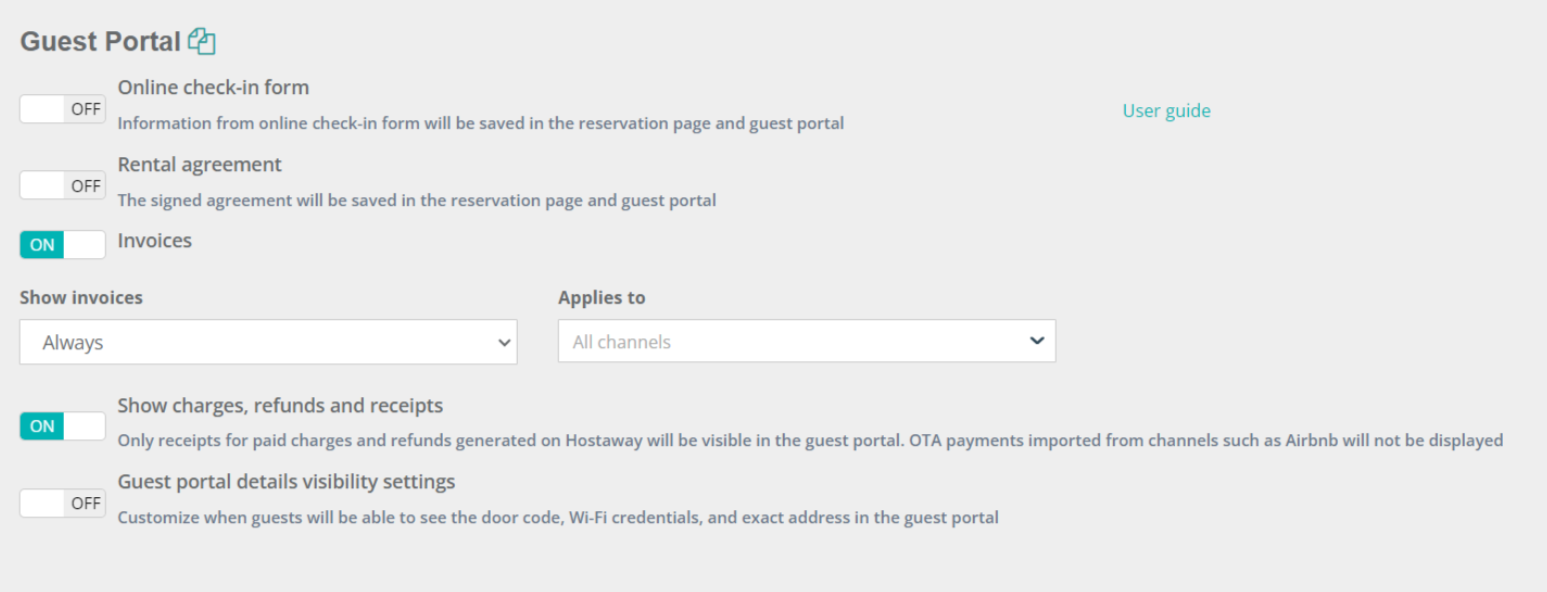Click the arrow icon in All channels field
Viewport: 1547px width, 592px height.
[1037, 341]
